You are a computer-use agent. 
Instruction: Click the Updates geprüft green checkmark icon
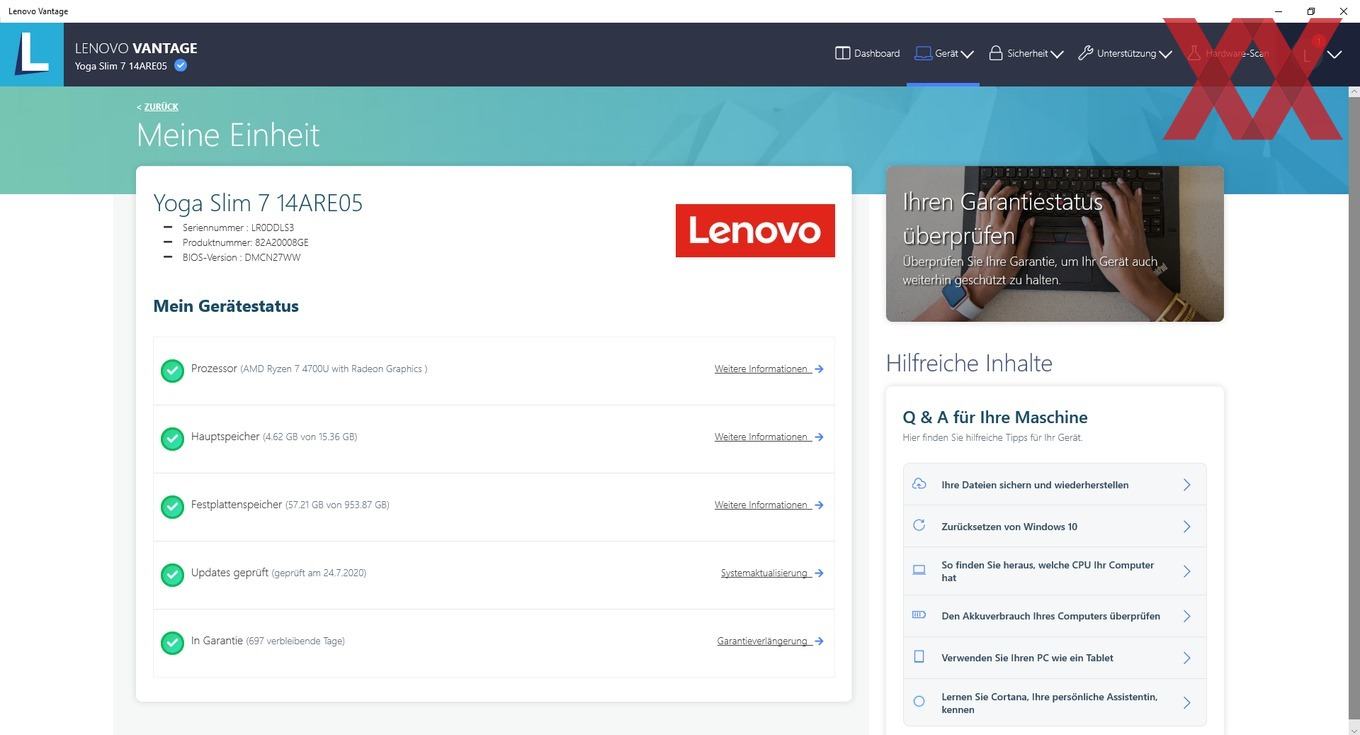pos(173,575)
